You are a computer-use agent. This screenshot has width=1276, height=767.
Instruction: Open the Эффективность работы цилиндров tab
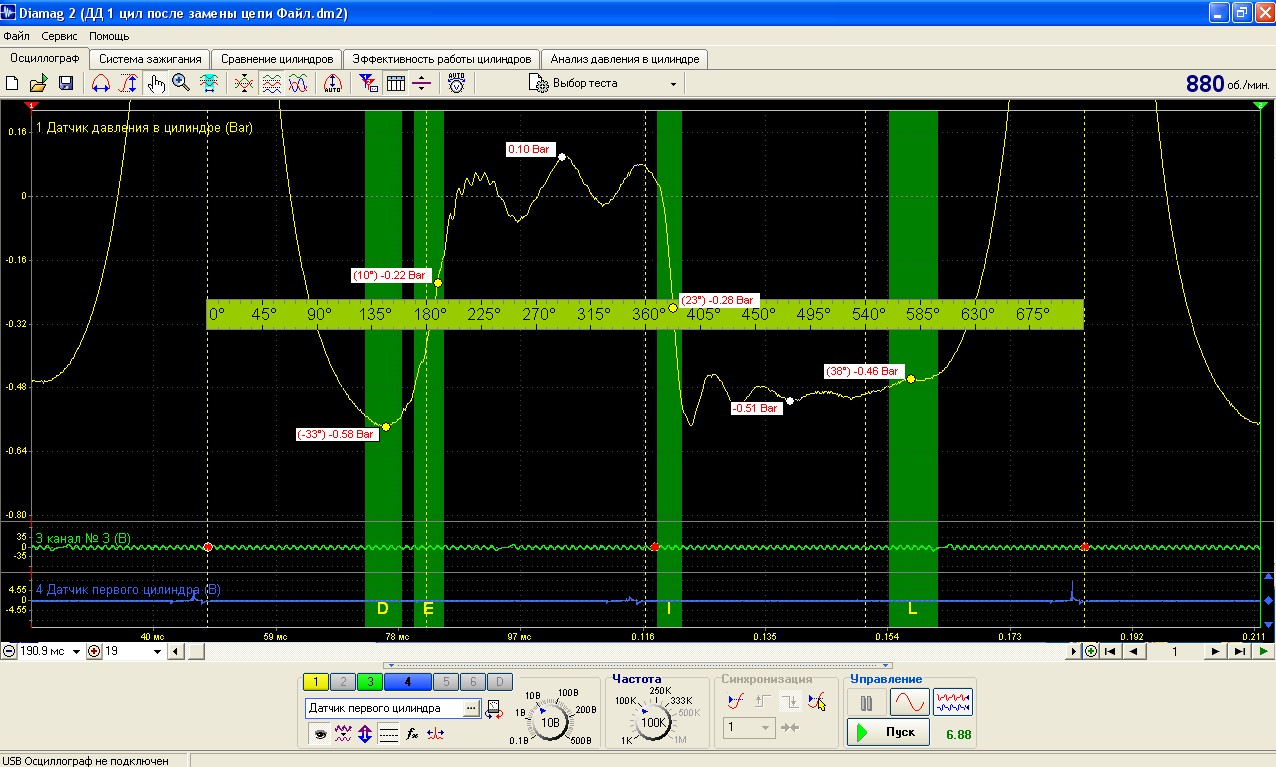[443, 59]
